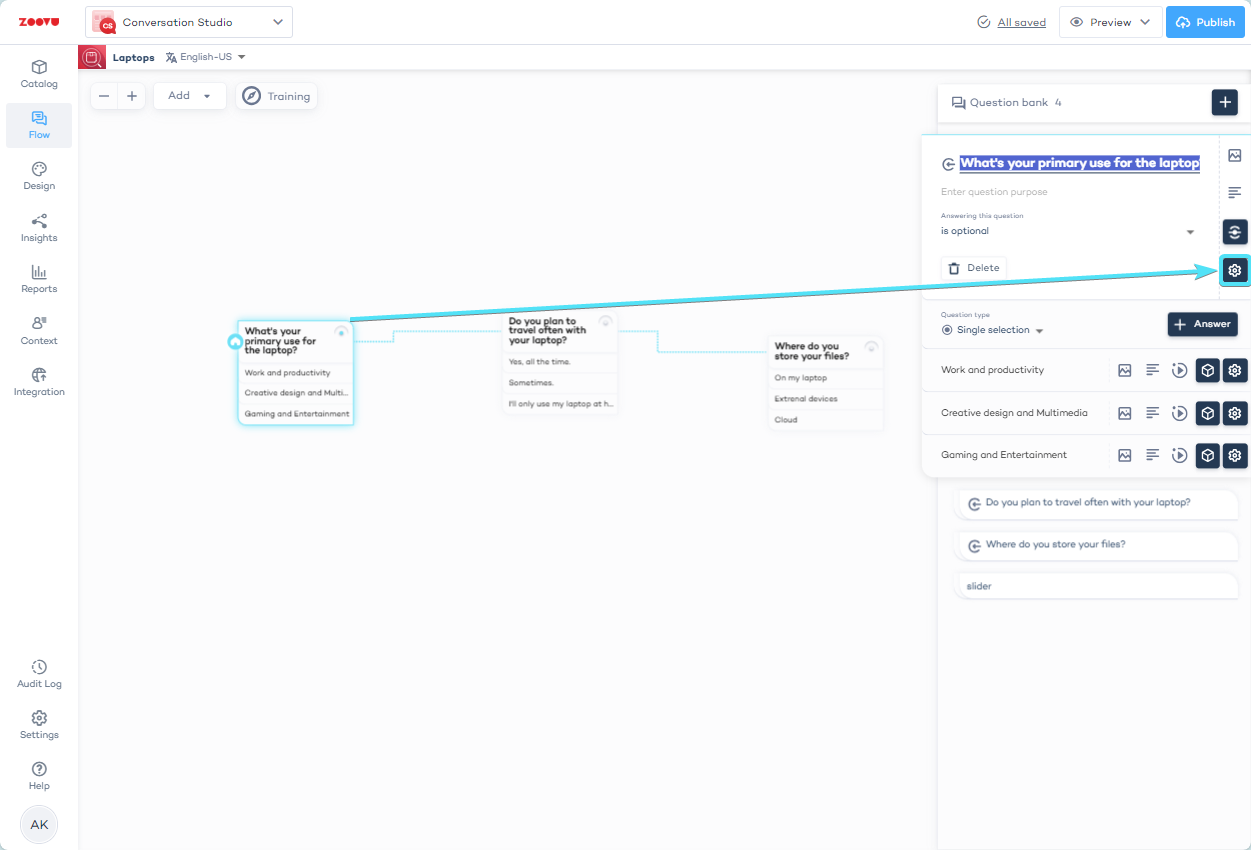
Task: Open settings gear for Gaming and Entertainment answer
Action: pos(1235,455)
